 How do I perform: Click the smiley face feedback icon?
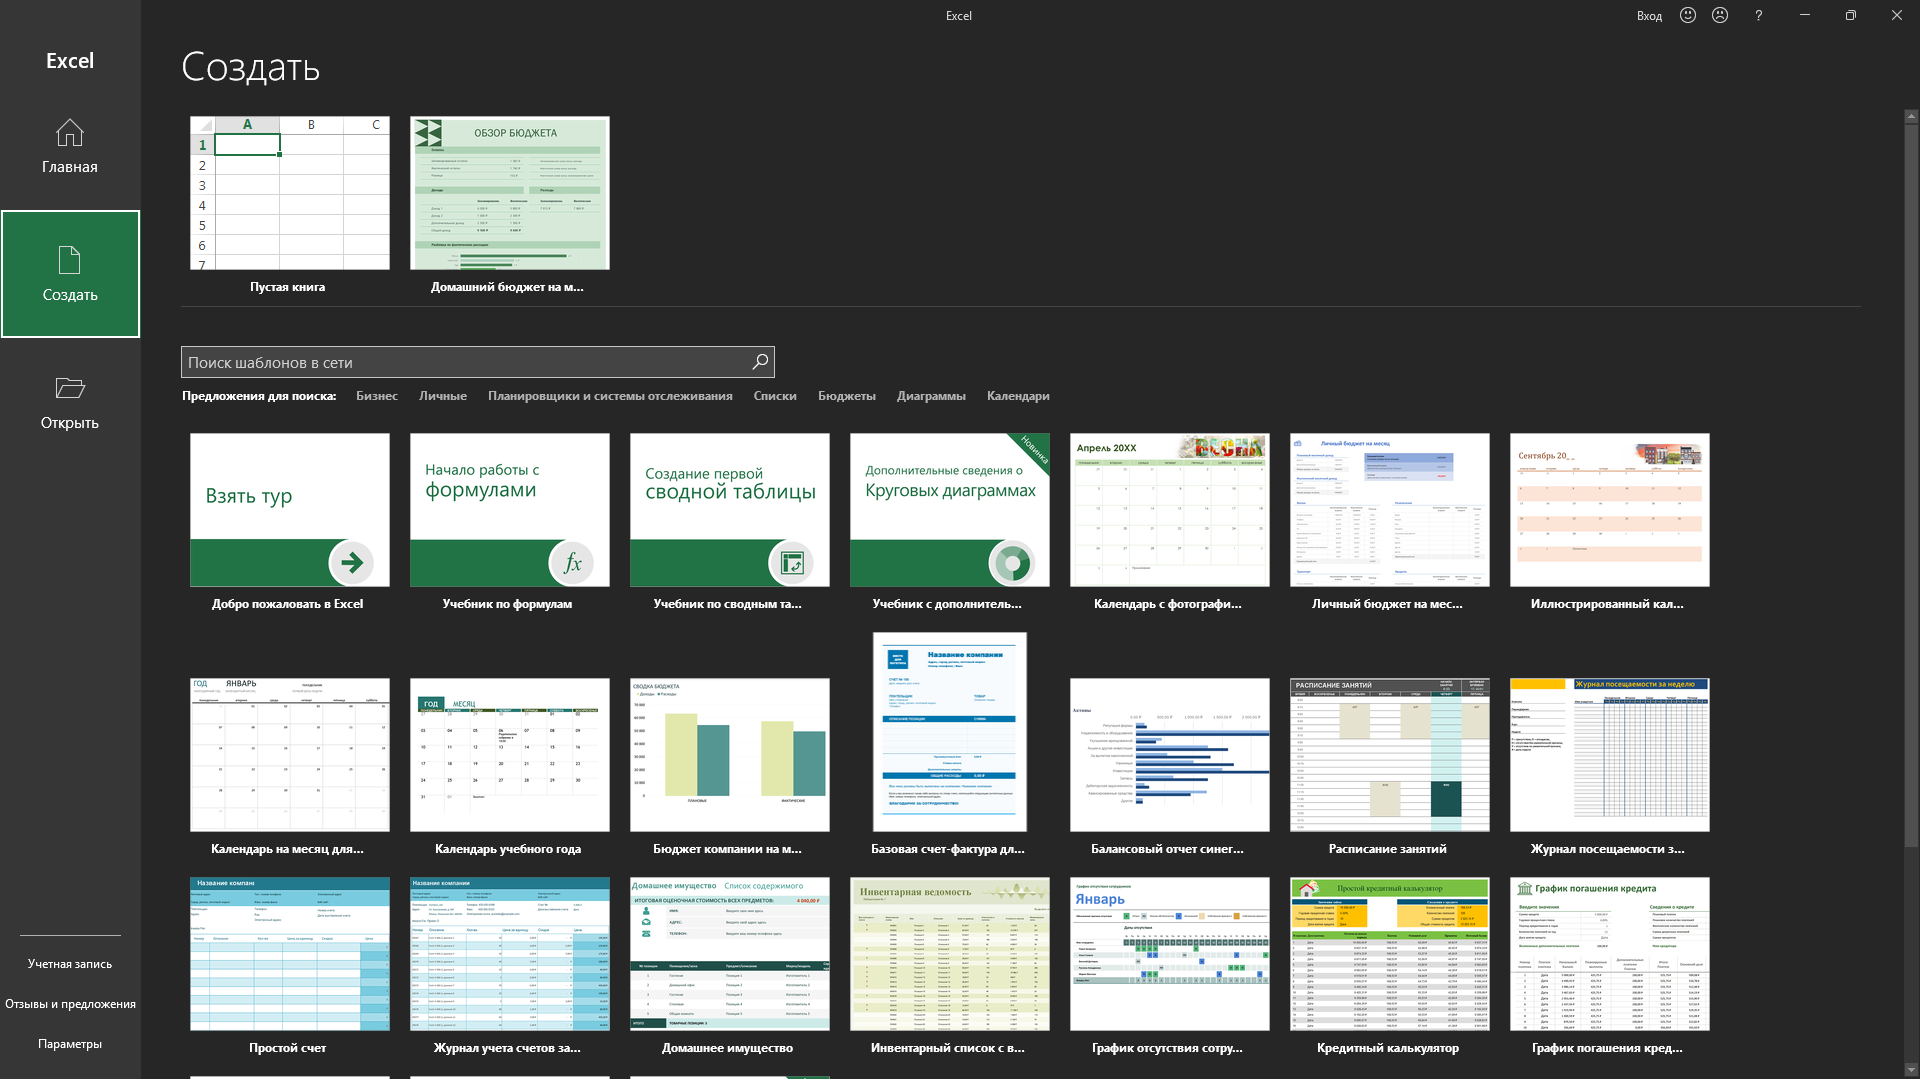click(x=1688, y=15)
